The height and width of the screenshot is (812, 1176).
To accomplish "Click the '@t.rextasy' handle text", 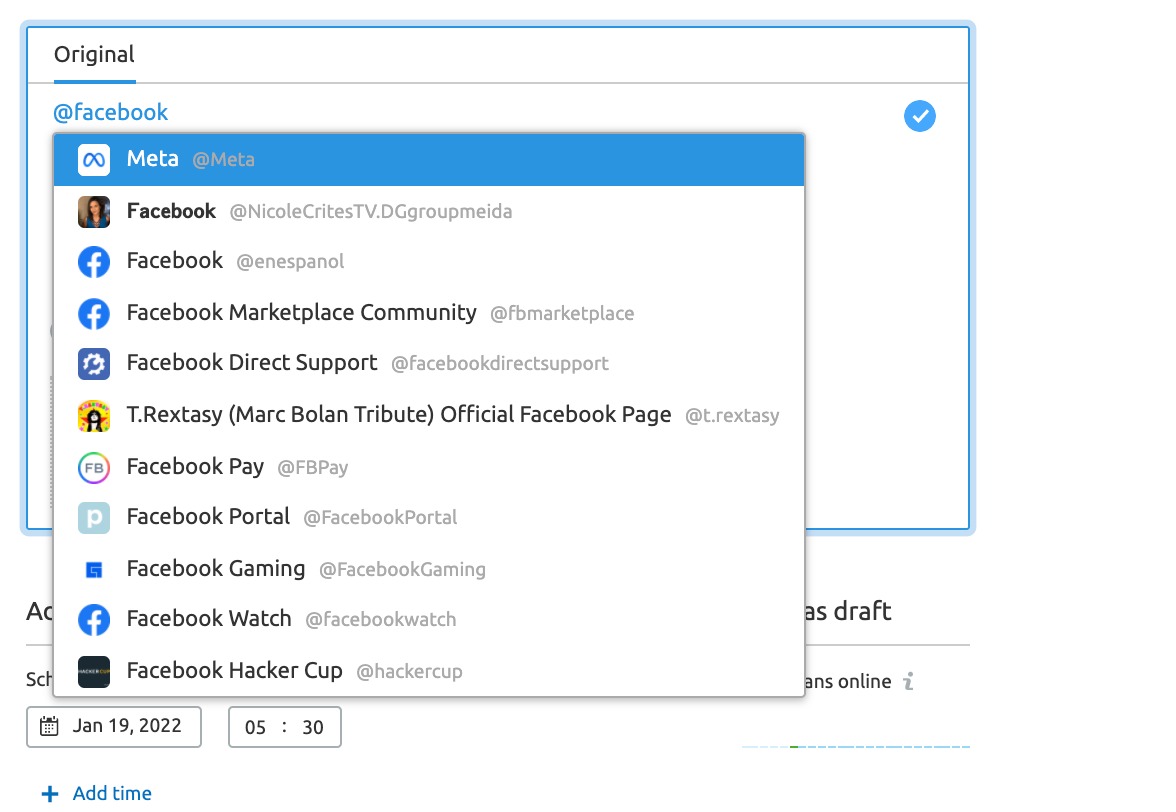I will (732, 415).
